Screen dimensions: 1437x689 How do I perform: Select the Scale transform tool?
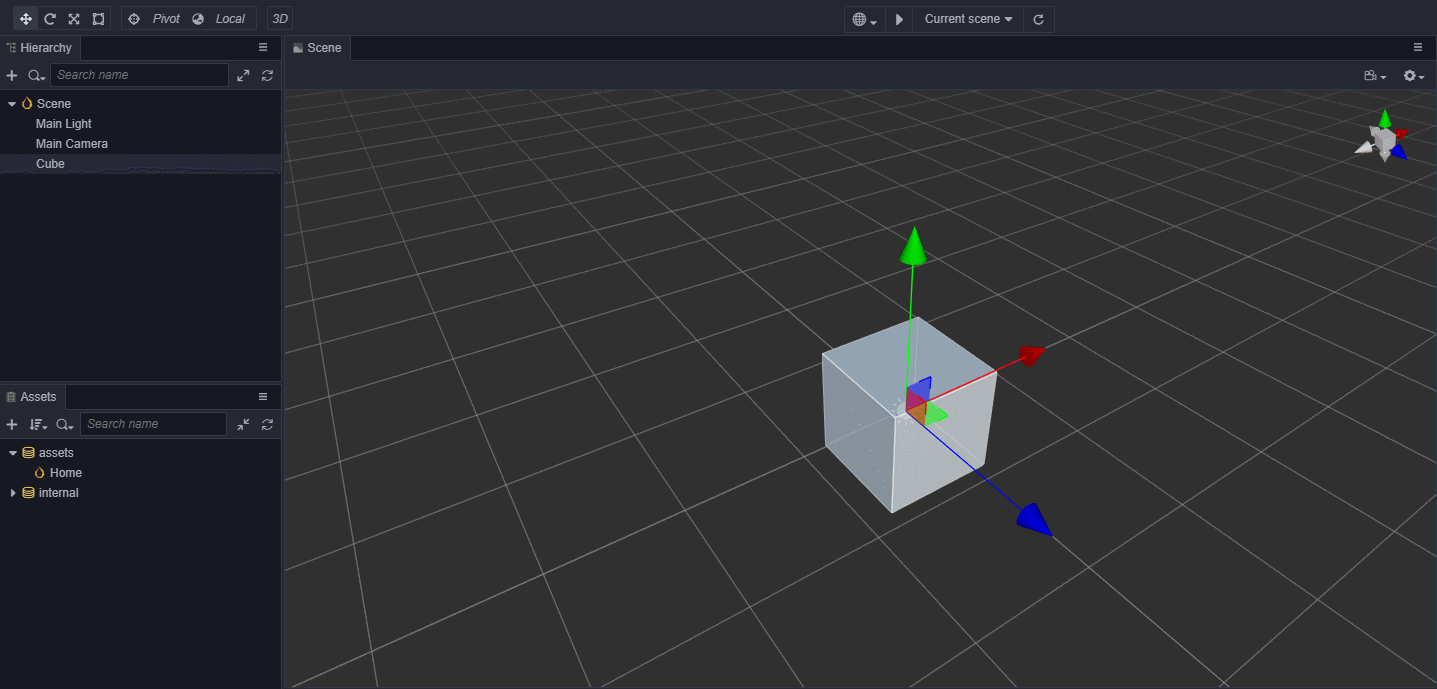74,19
